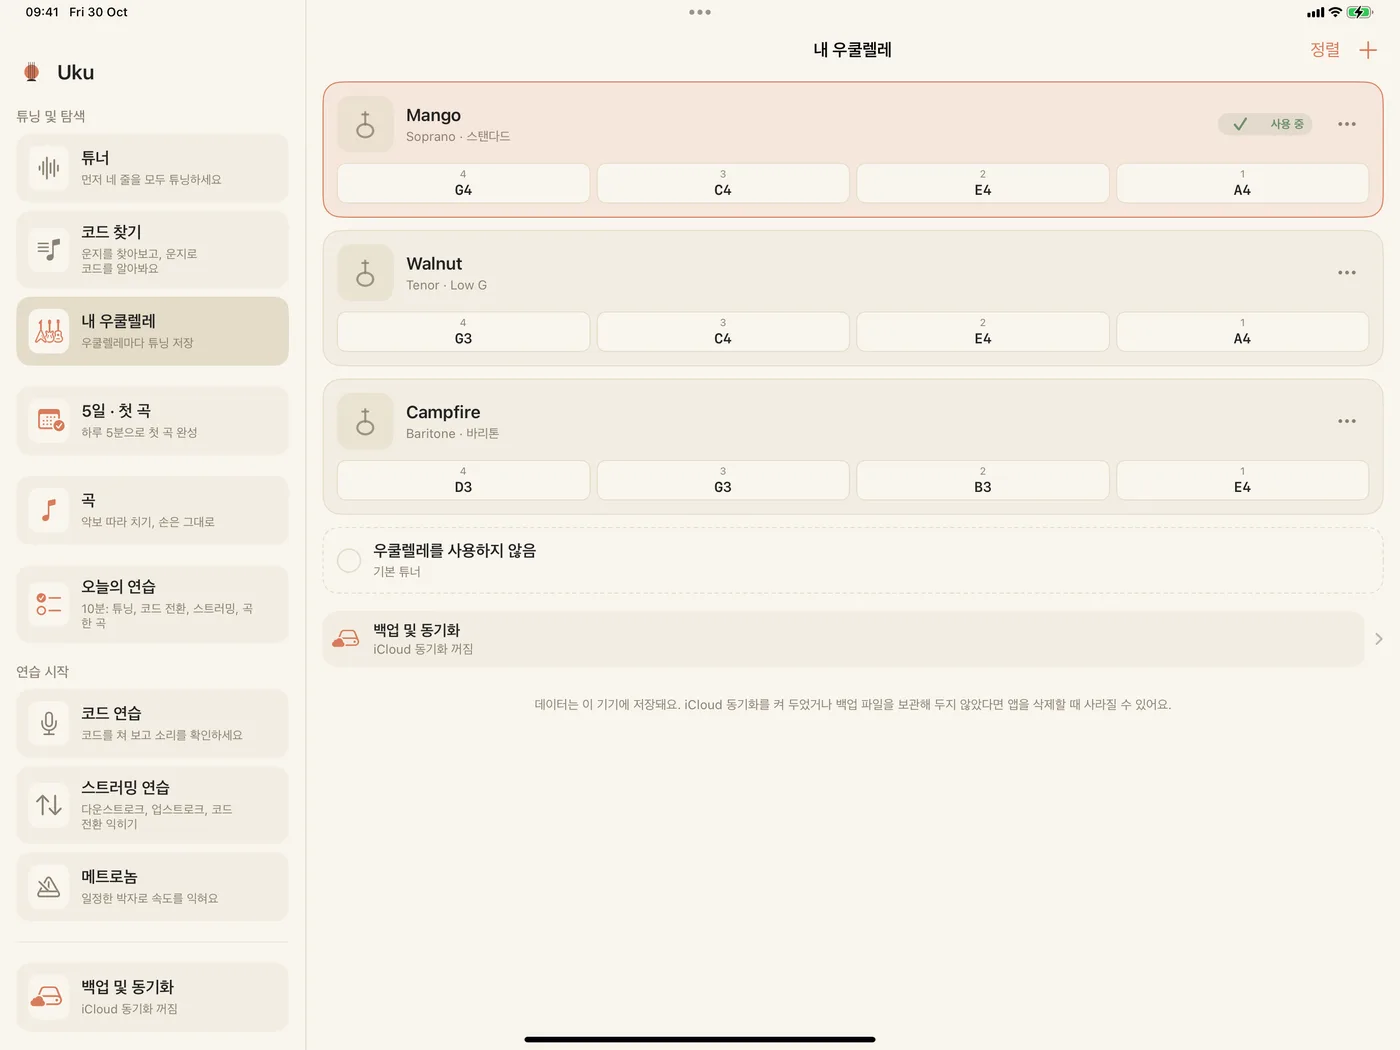The image size is (1400, 1050).
Task: Open 튜너 in the sidebar
Action: click(152, 168)
